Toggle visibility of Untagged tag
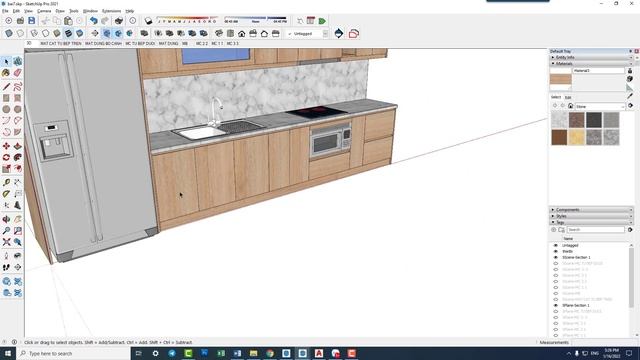The height and width of the screenshot is (360, 640). [556, 246]
